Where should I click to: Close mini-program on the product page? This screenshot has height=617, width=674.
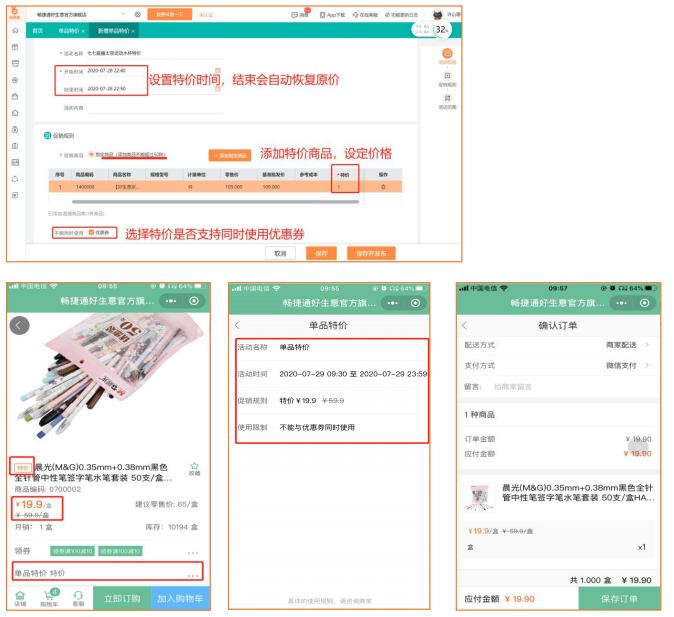(194, 301)
